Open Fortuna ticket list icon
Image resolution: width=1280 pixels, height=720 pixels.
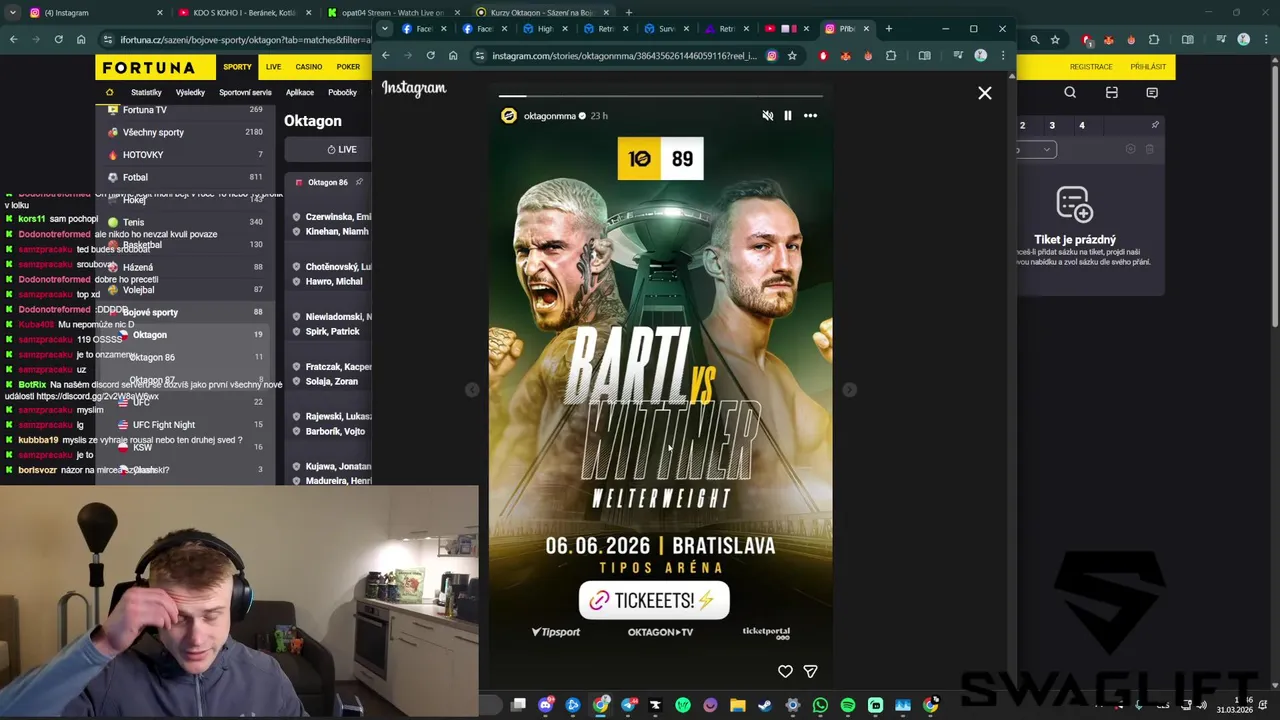pos(1111,93)
